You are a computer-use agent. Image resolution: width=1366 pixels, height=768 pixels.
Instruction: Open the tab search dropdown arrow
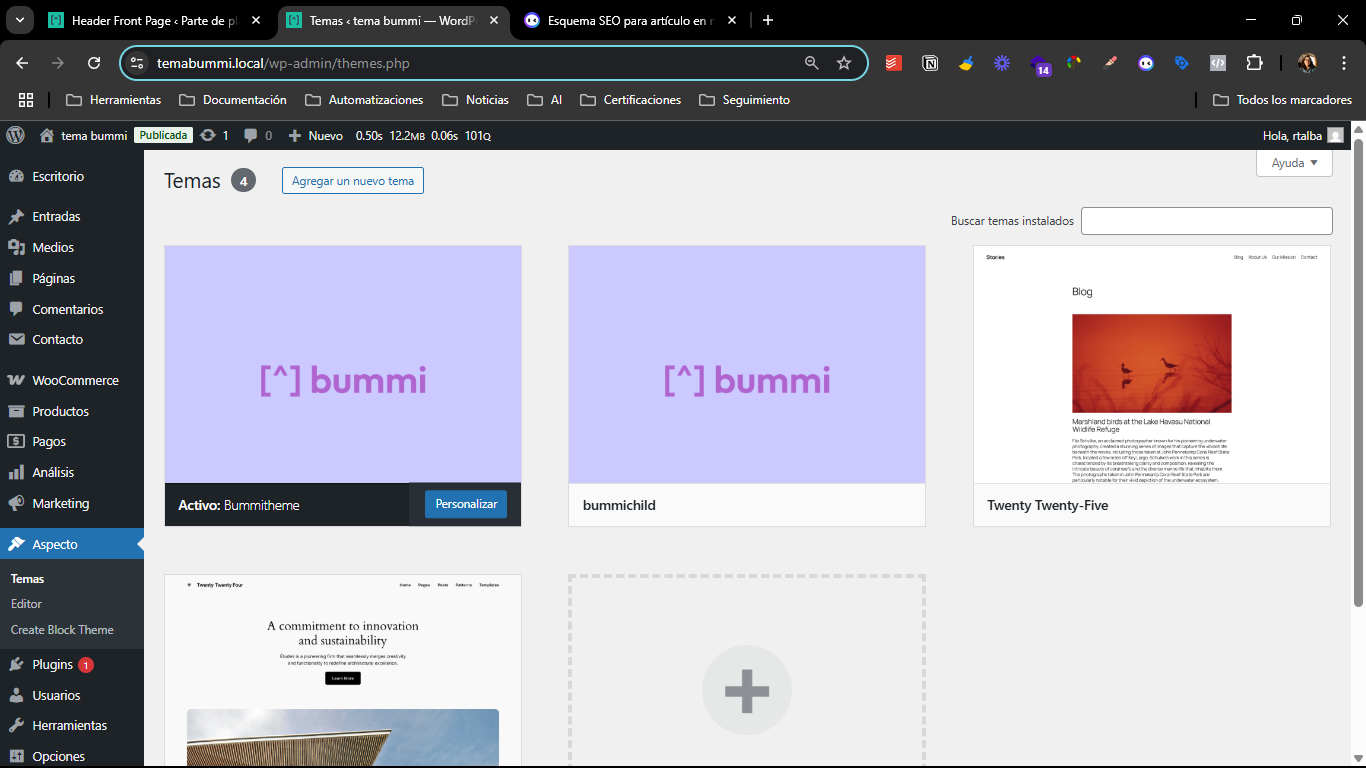(x=18, y=20)
